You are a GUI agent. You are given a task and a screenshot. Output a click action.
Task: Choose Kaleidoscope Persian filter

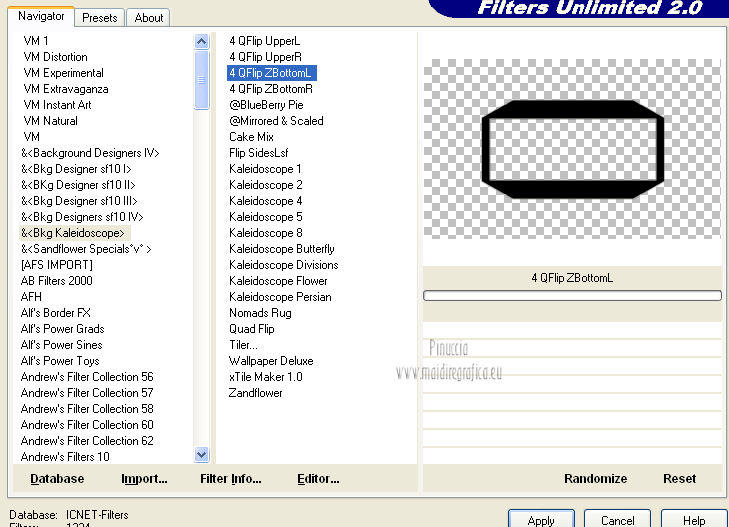point(280,297)
